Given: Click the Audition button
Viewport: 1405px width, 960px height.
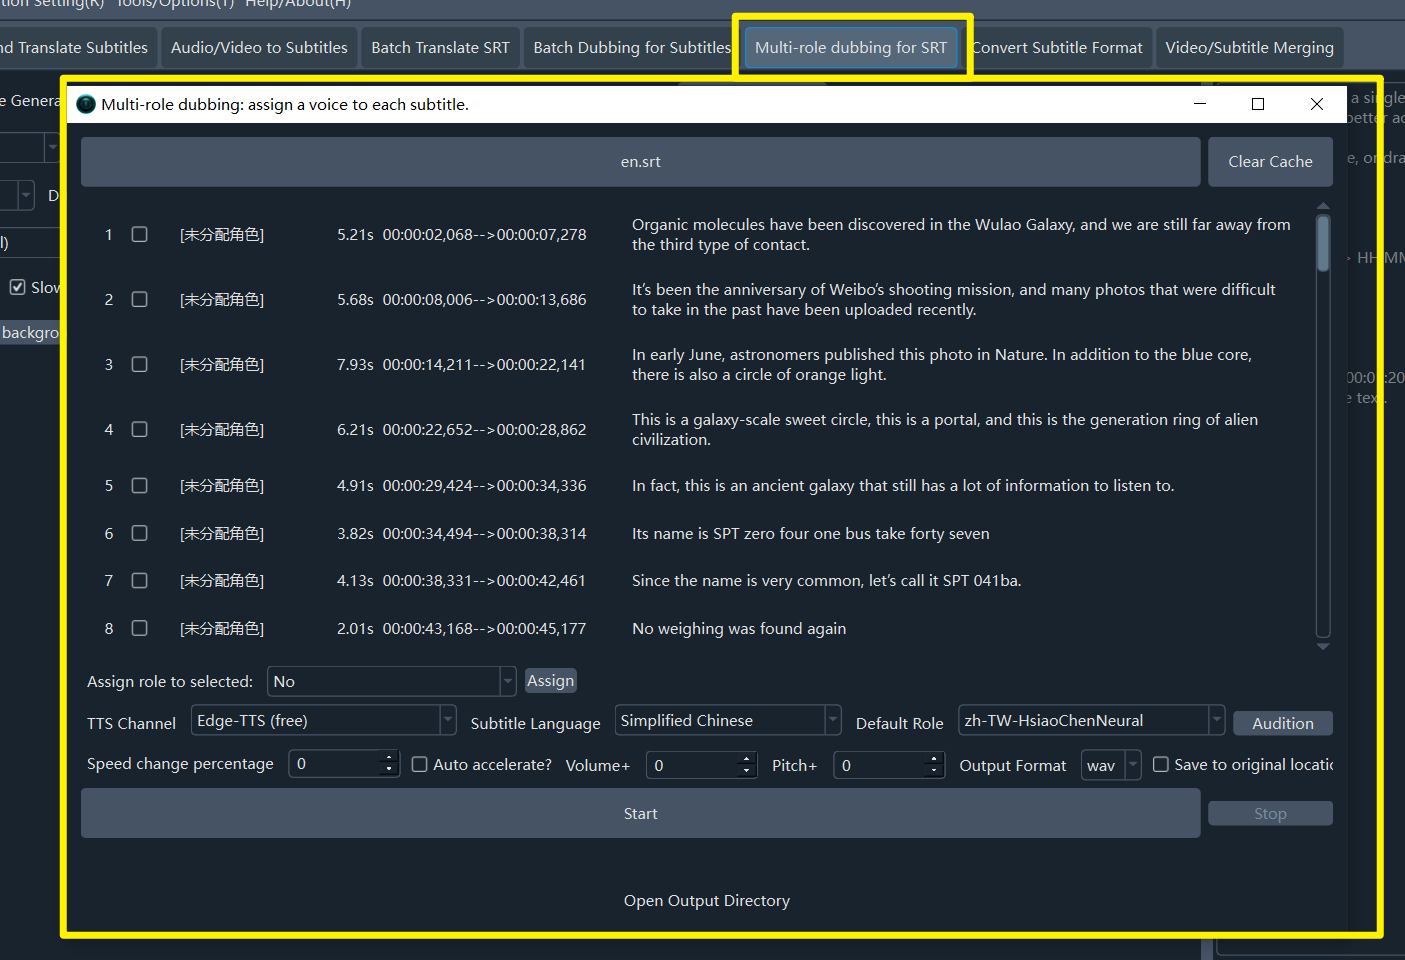Looking at the screenshot, I should coord(1282,723).
